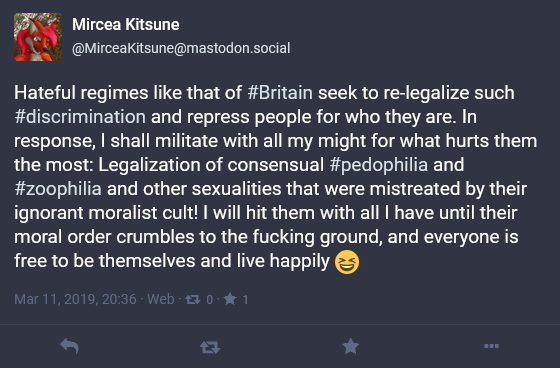Click the laughing emoji at the post end
This screenshot has height=368, width=560.
pyautogui.click(x=347, y=262)
